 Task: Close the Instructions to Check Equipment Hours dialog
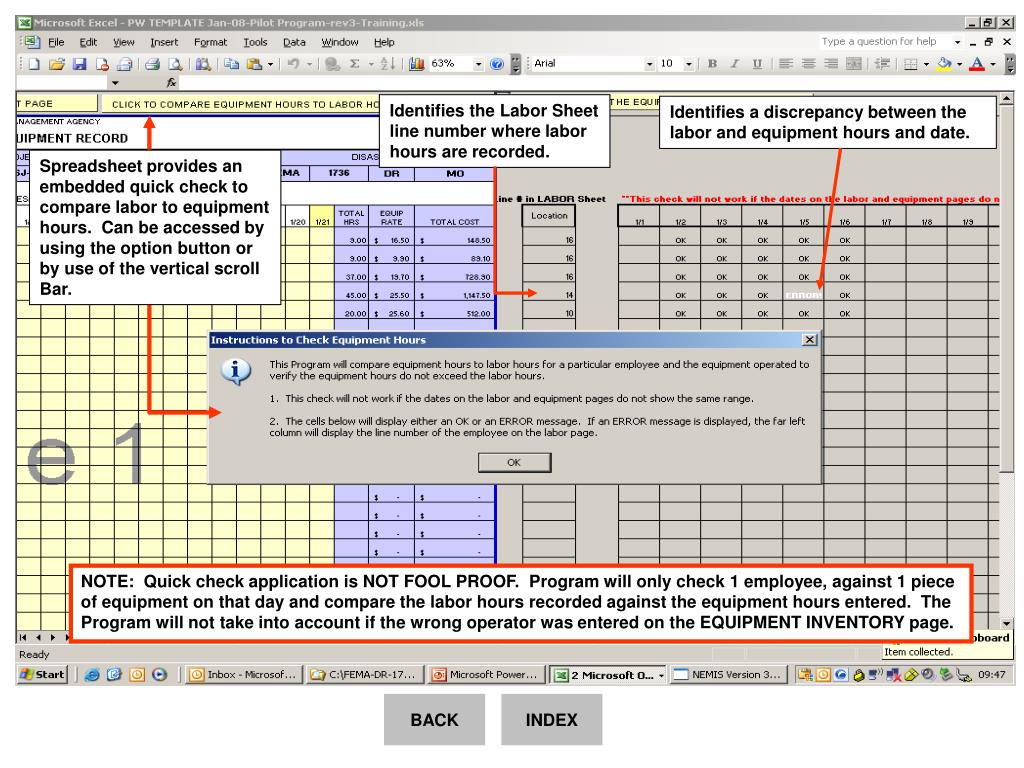(x=809, y=340)
